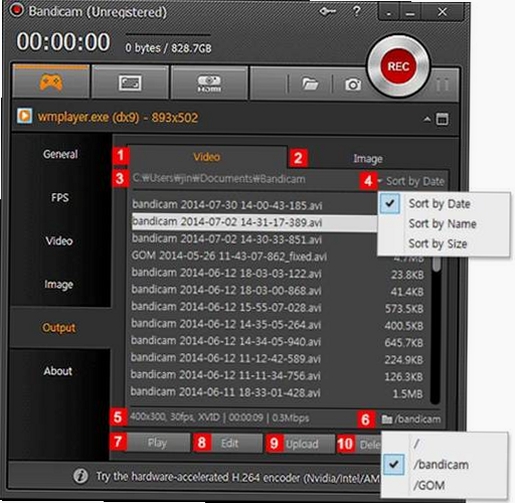Click the info icon in the status bar
The height and width of the screenshot is (503, 515).
[80, 476]
